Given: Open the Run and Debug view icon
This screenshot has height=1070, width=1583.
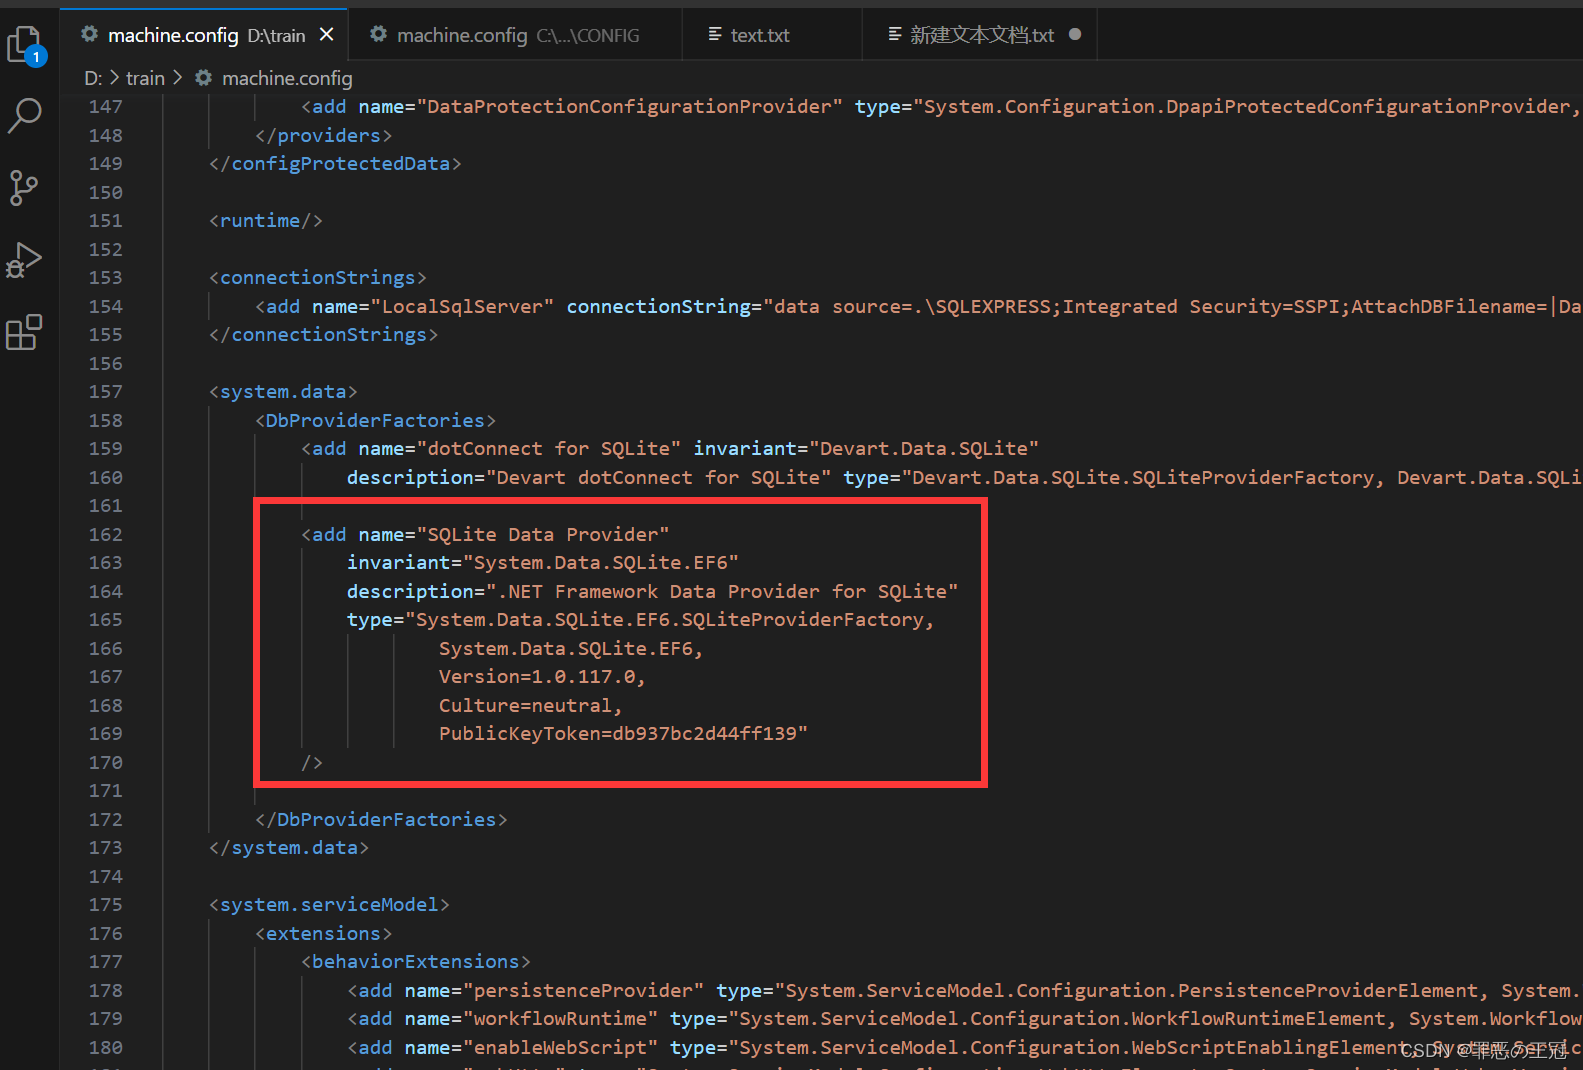Looking at the screenshot, I should pos(24,260).
